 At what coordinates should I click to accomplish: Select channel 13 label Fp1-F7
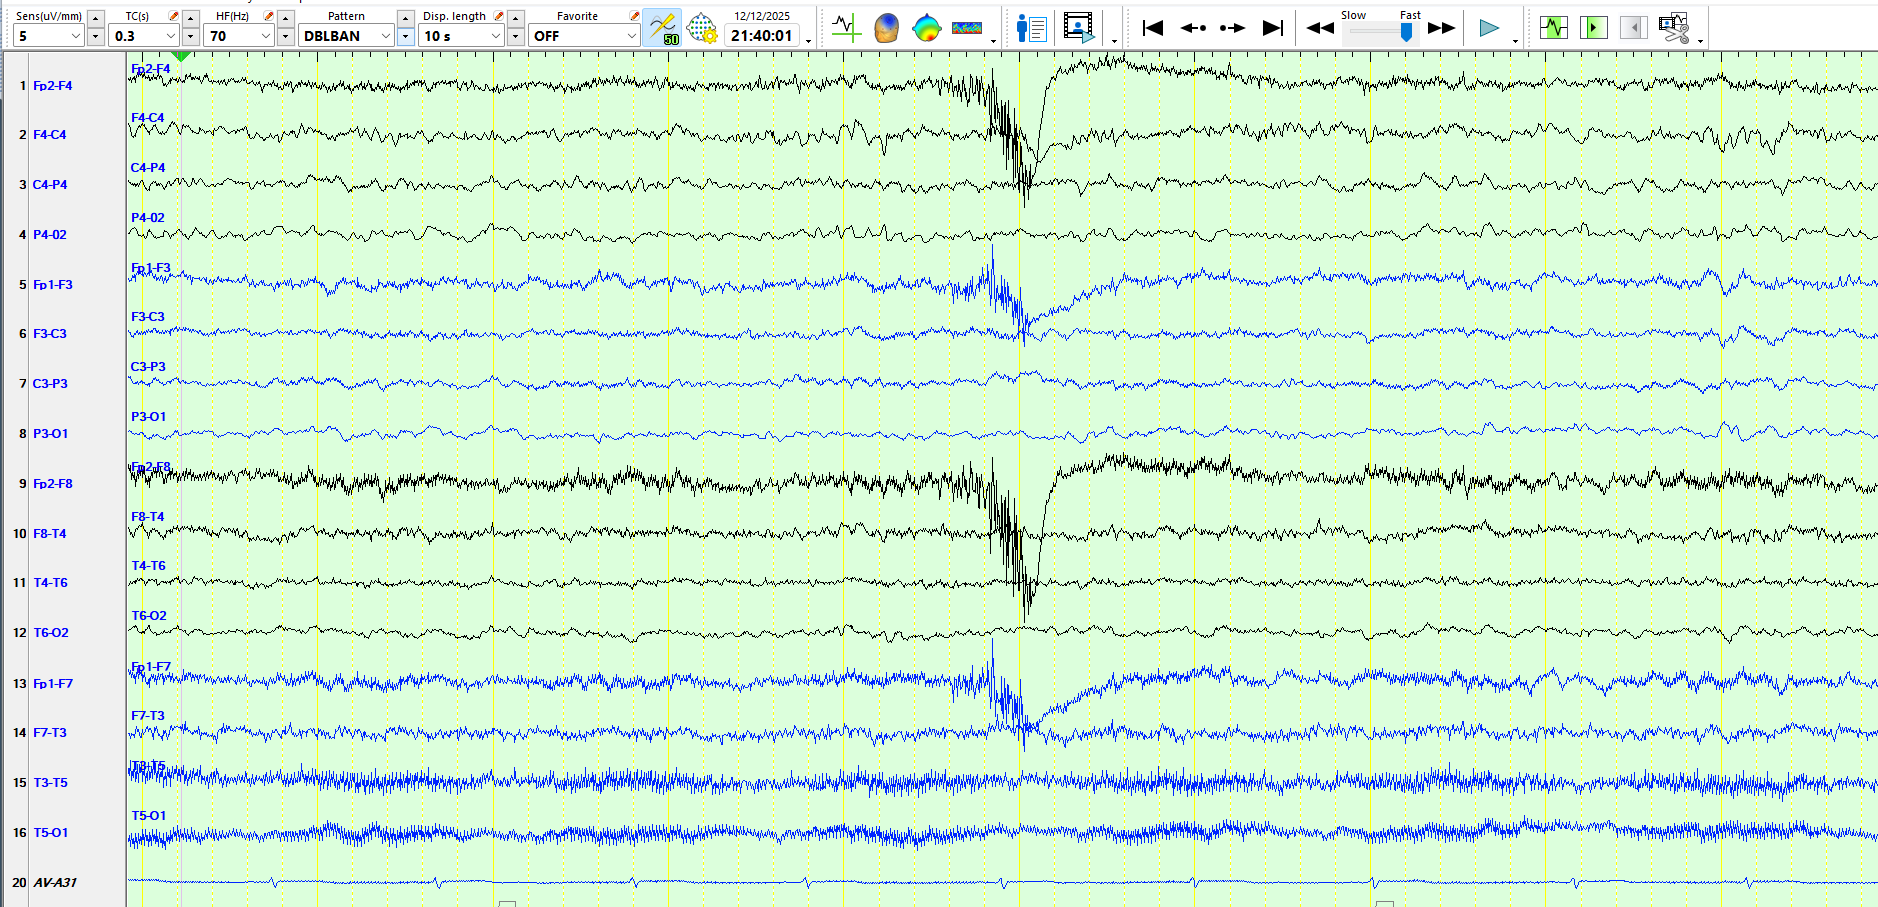coord(53,684)
